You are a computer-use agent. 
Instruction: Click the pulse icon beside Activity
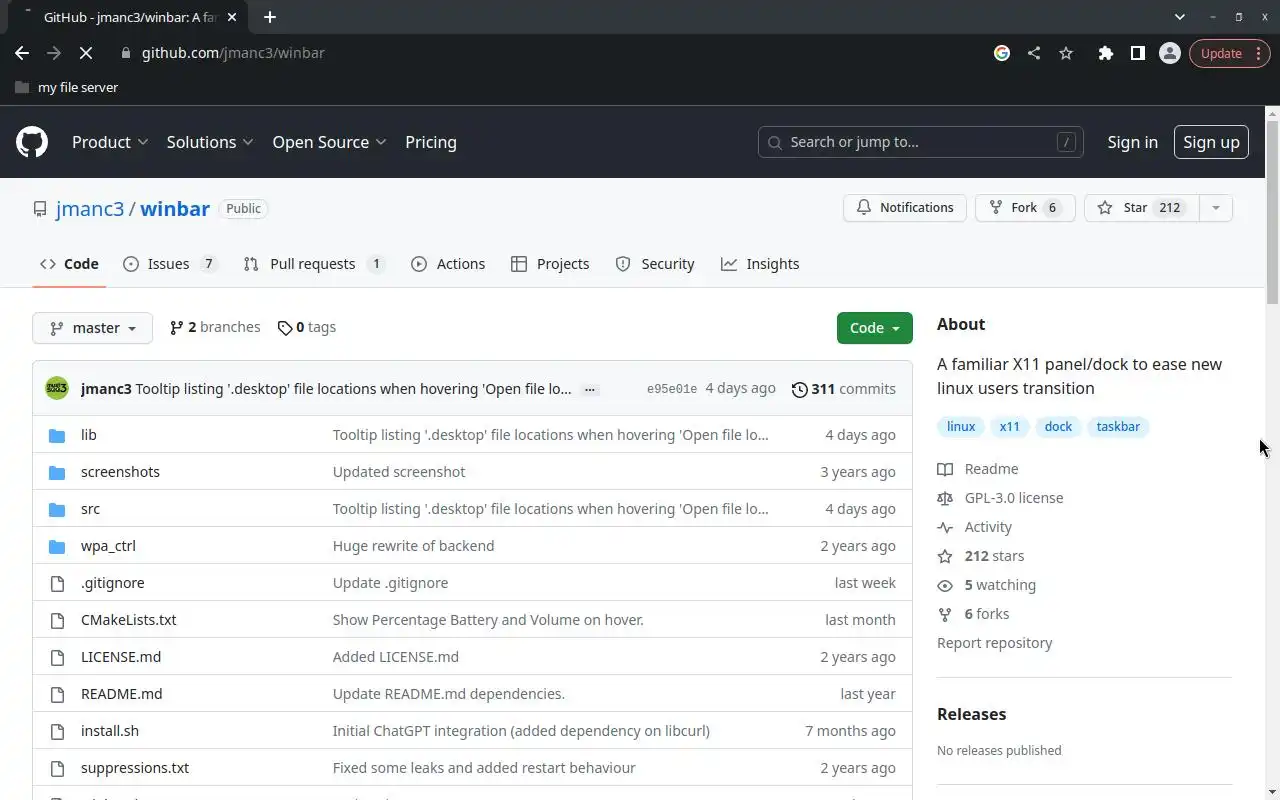click(x=945, y=527)
